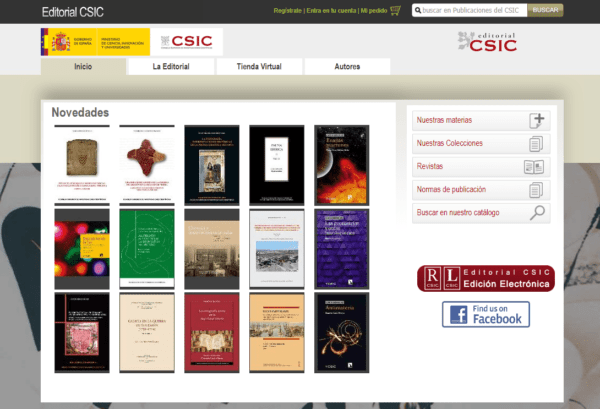Click the Regístrate link

[x=287, y=11]
